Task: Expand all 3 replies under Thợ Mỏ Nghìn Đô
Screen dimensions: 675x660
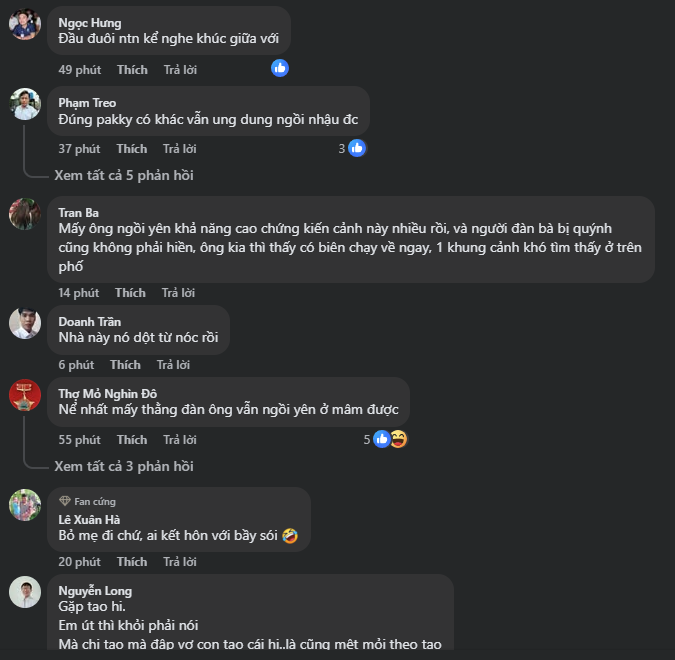Action: [x=124, y=466]
